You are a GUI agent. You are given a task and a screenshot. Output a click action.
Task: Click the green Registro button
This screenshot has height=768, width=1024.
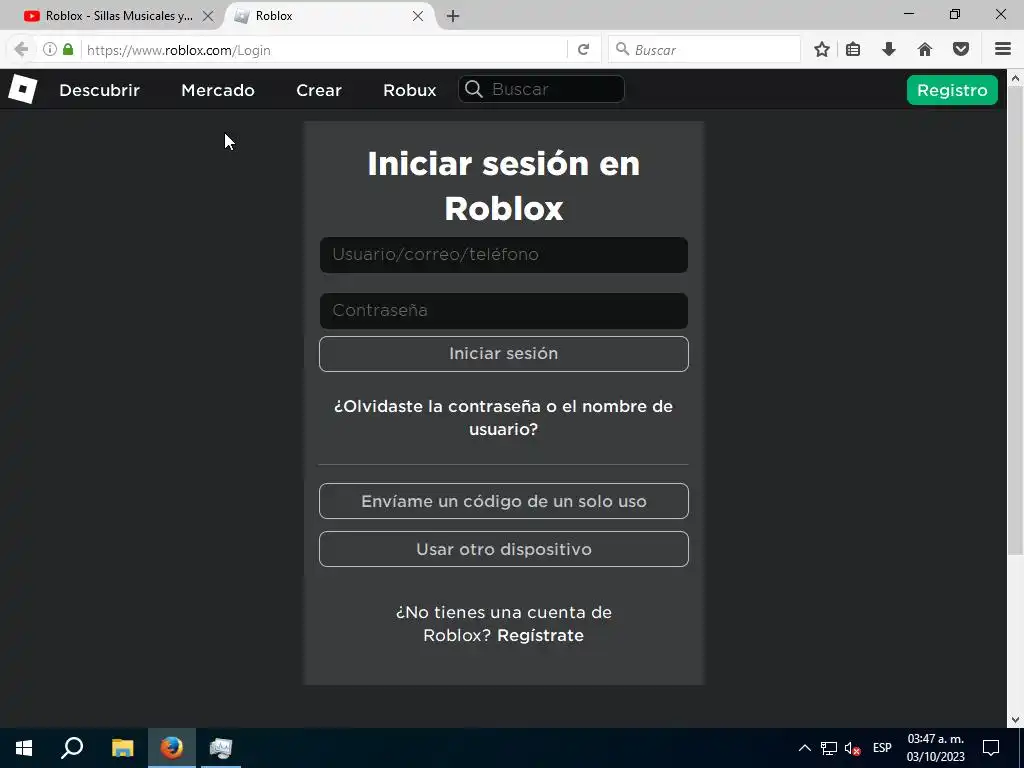(952, 90)
